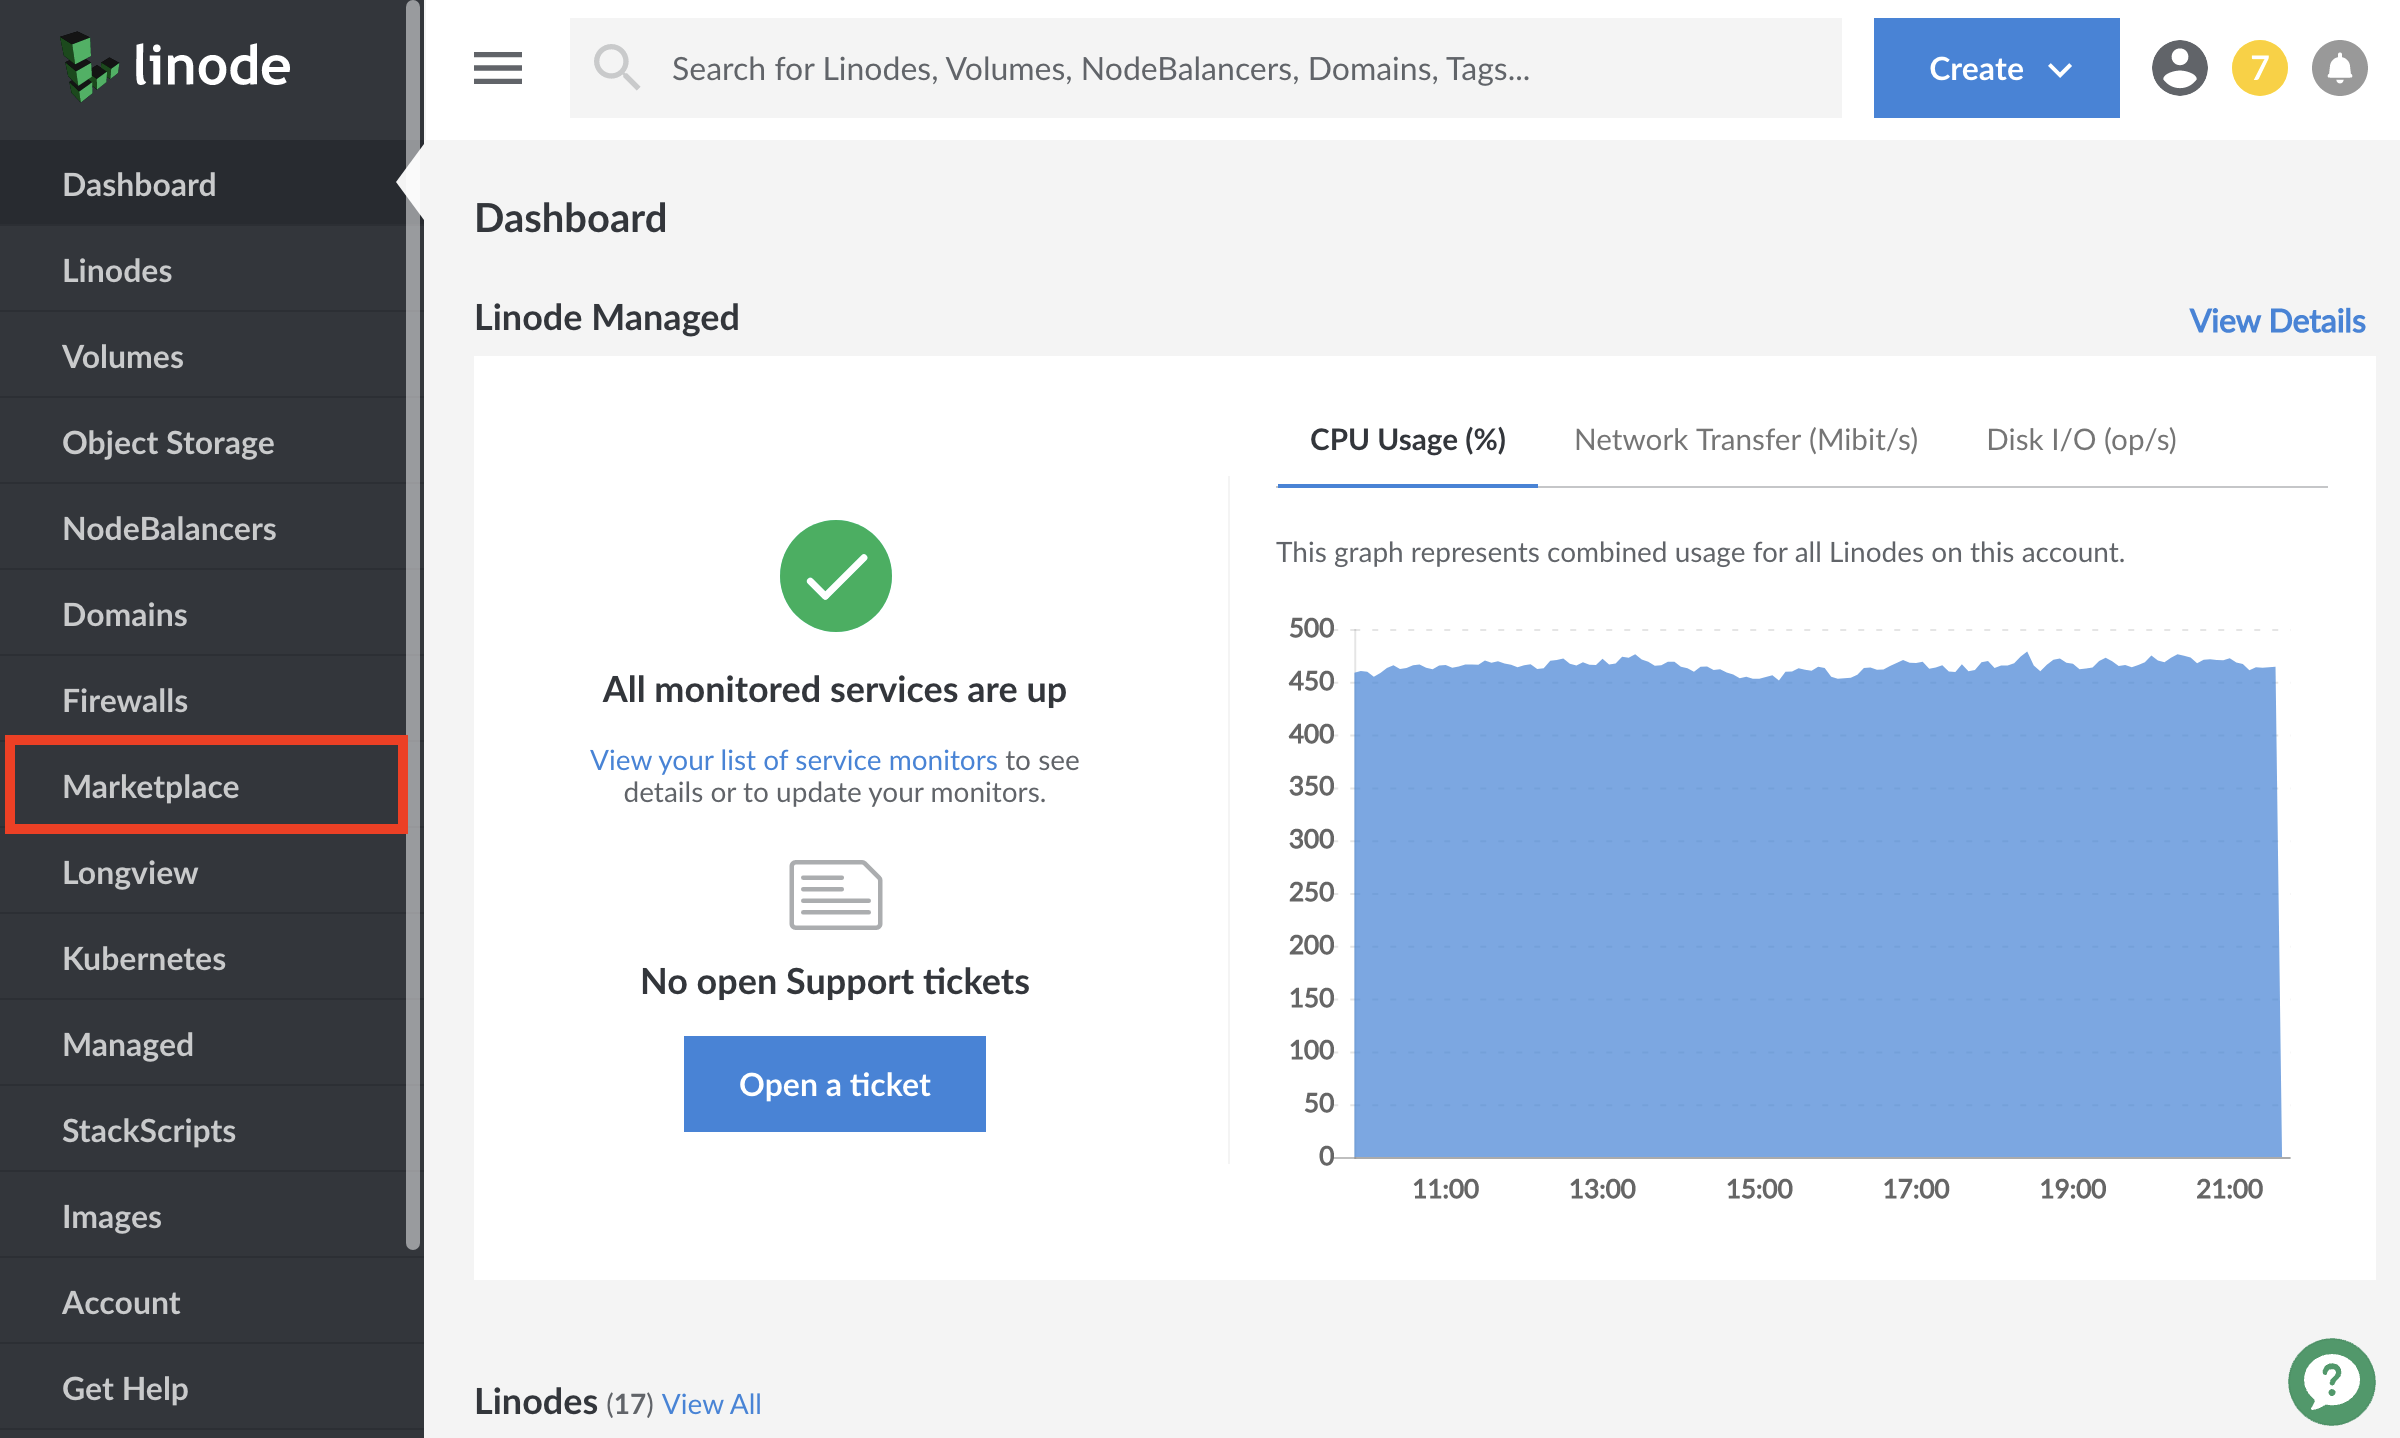Open the user account avatar menu
Screen dimensions: 2400x1438
[2179, 67]
